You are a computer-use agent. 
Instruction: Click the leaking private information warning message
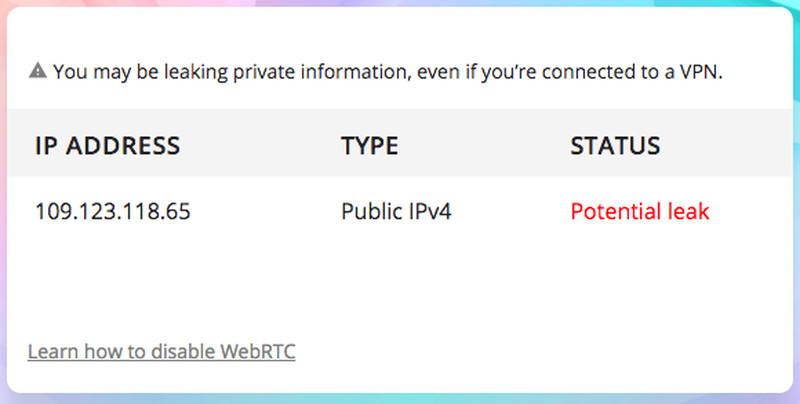[388, 72]
